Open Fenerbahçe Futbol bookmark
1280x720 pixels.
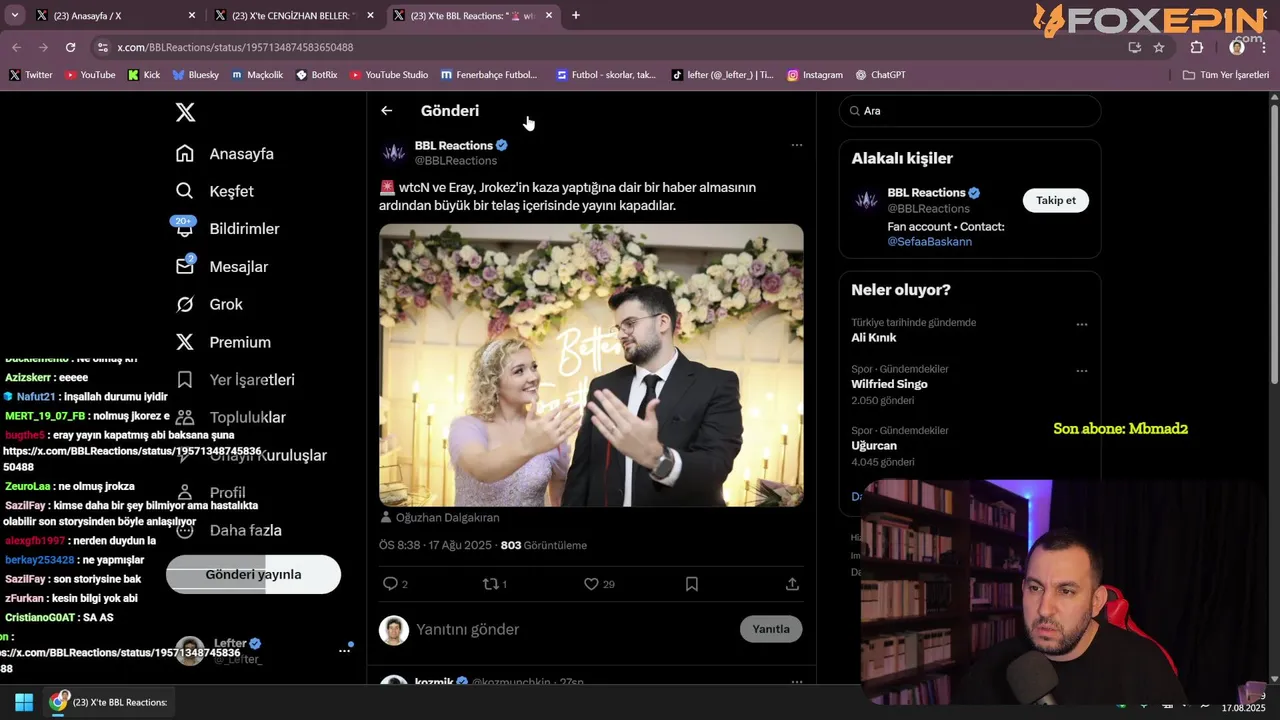[488, 75]
